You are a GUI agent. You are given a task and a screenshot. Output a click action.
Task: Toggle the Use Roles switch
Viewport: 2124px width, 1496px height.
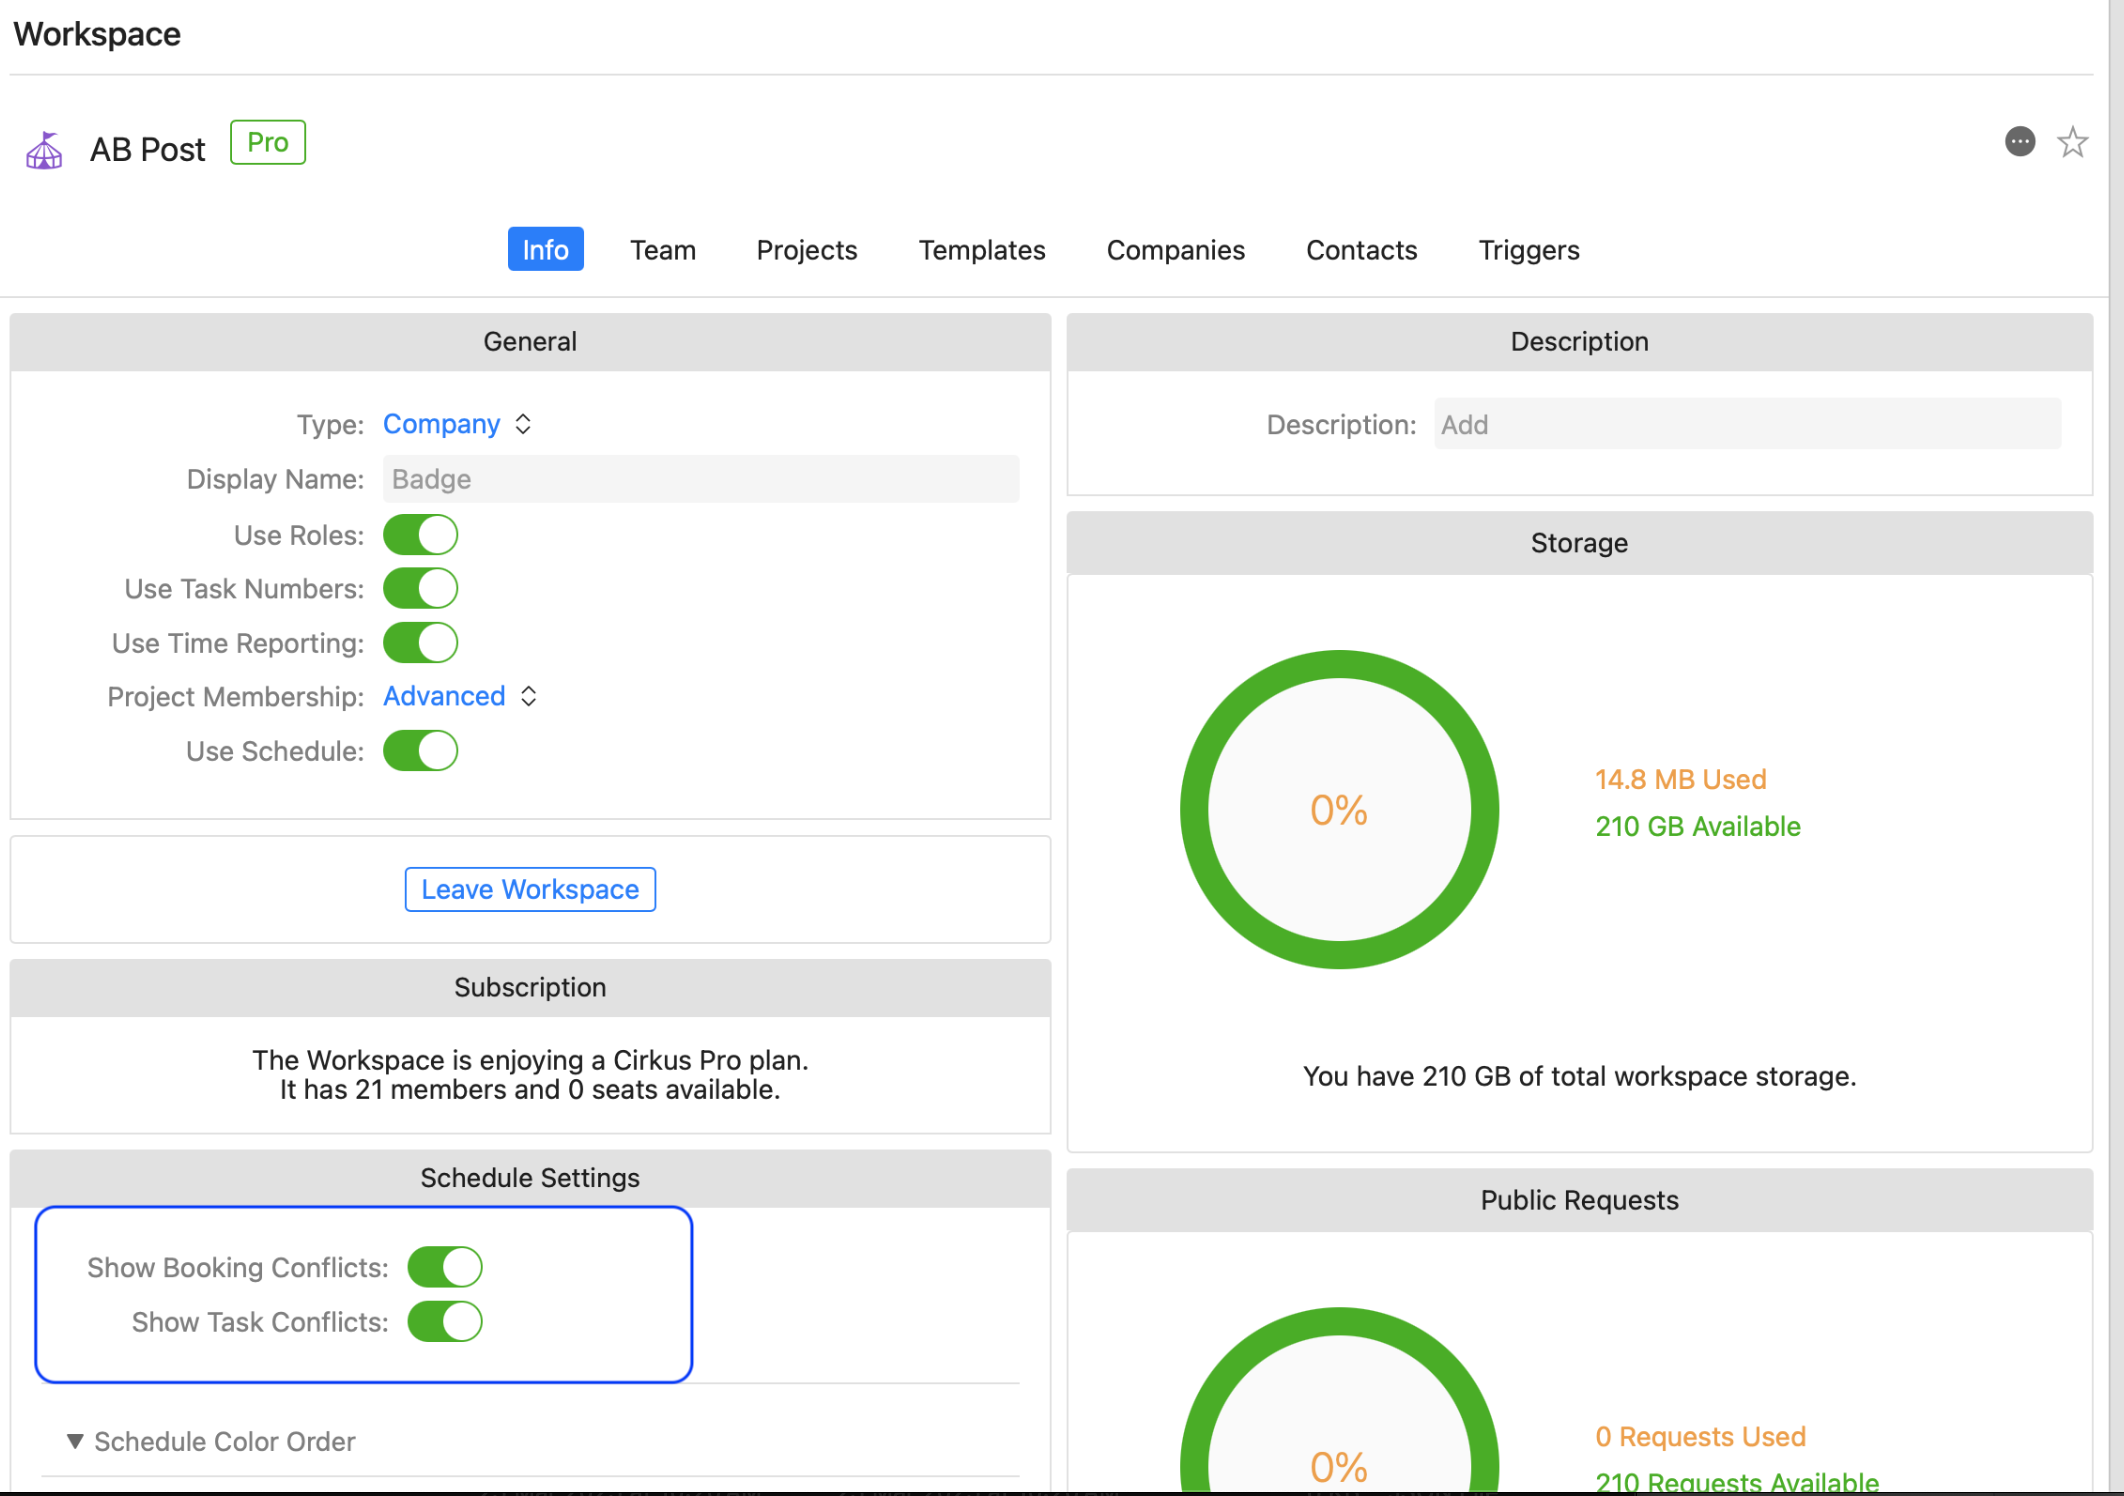coord(421,535)
